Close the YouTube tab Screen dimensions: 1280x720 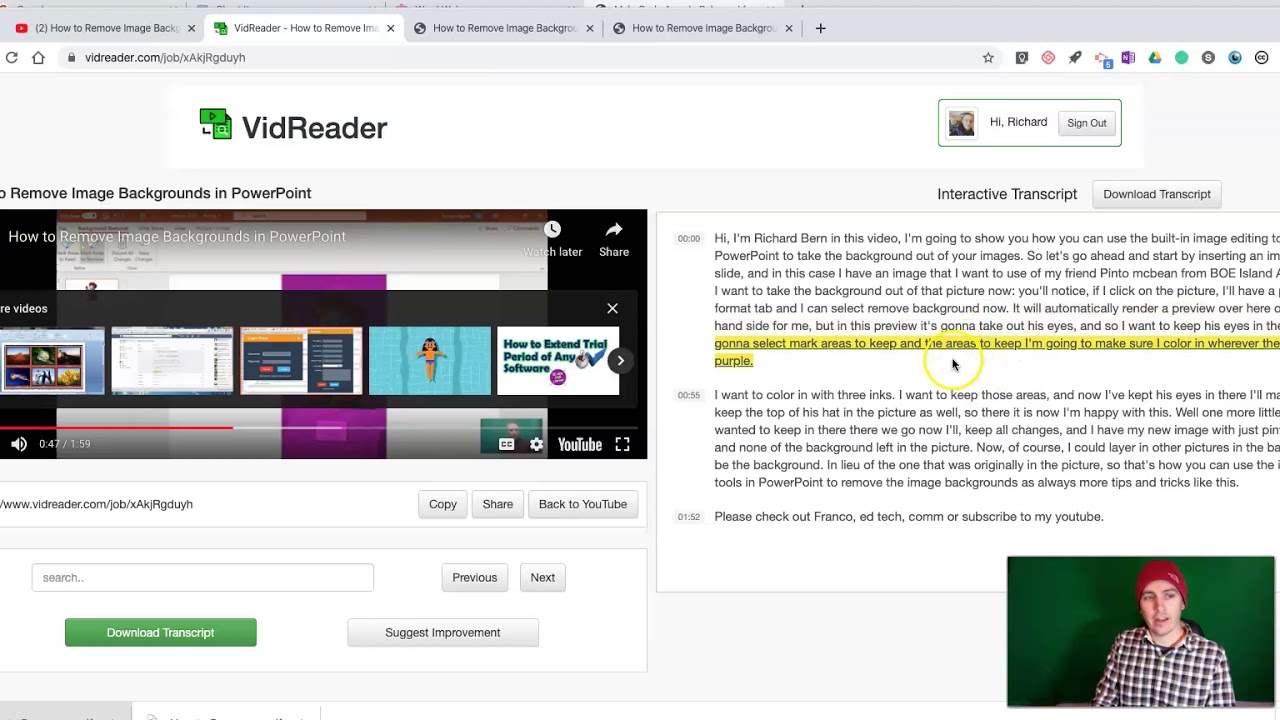191,28
